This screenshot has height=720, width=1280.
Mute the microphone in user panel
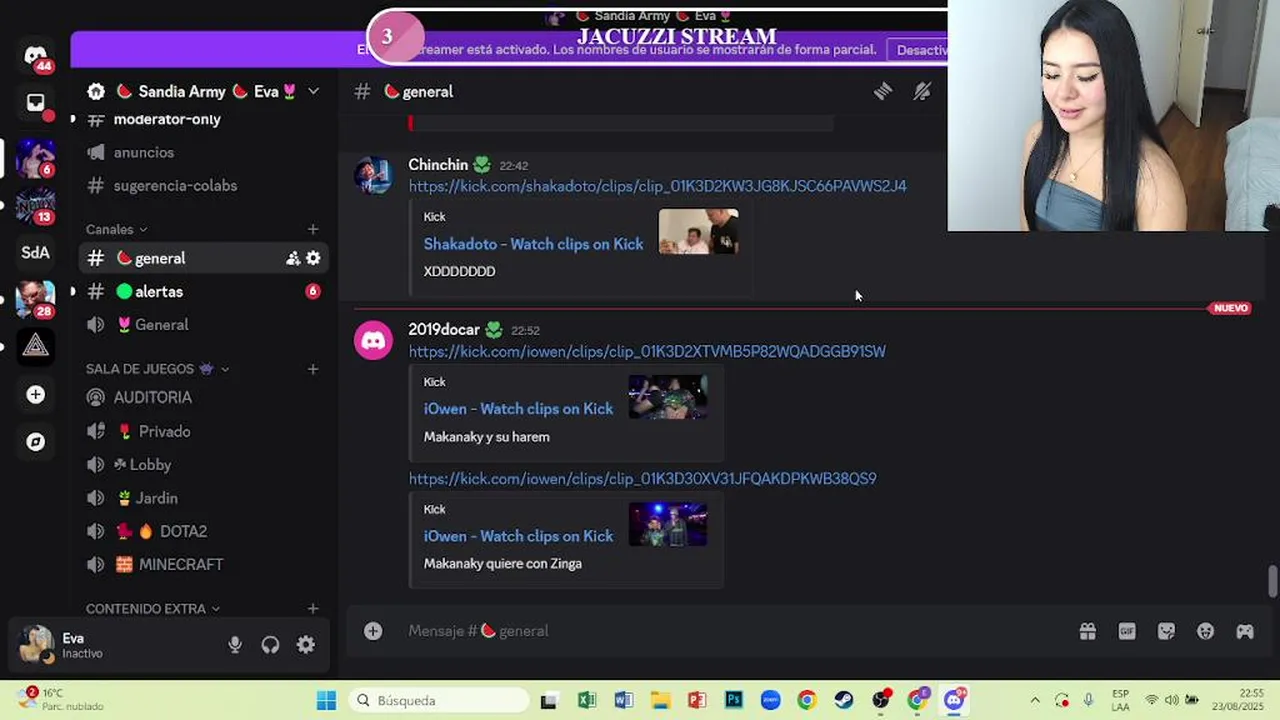235,645
